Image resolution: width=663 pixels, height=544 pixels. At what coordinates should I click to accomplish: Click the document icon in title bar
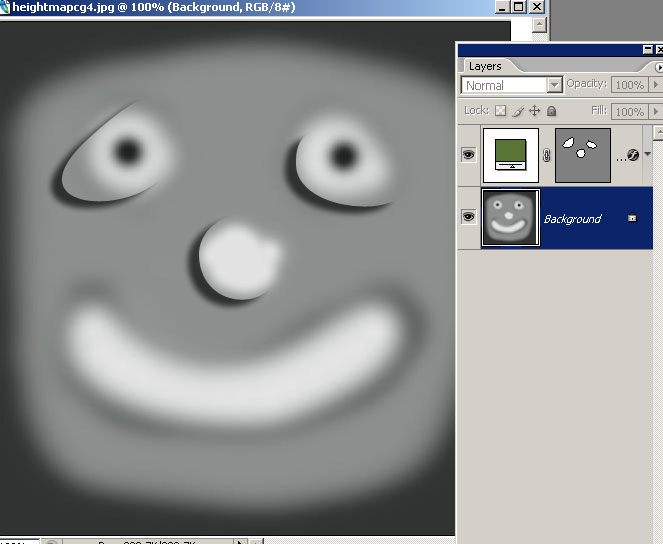coord(4,8)
